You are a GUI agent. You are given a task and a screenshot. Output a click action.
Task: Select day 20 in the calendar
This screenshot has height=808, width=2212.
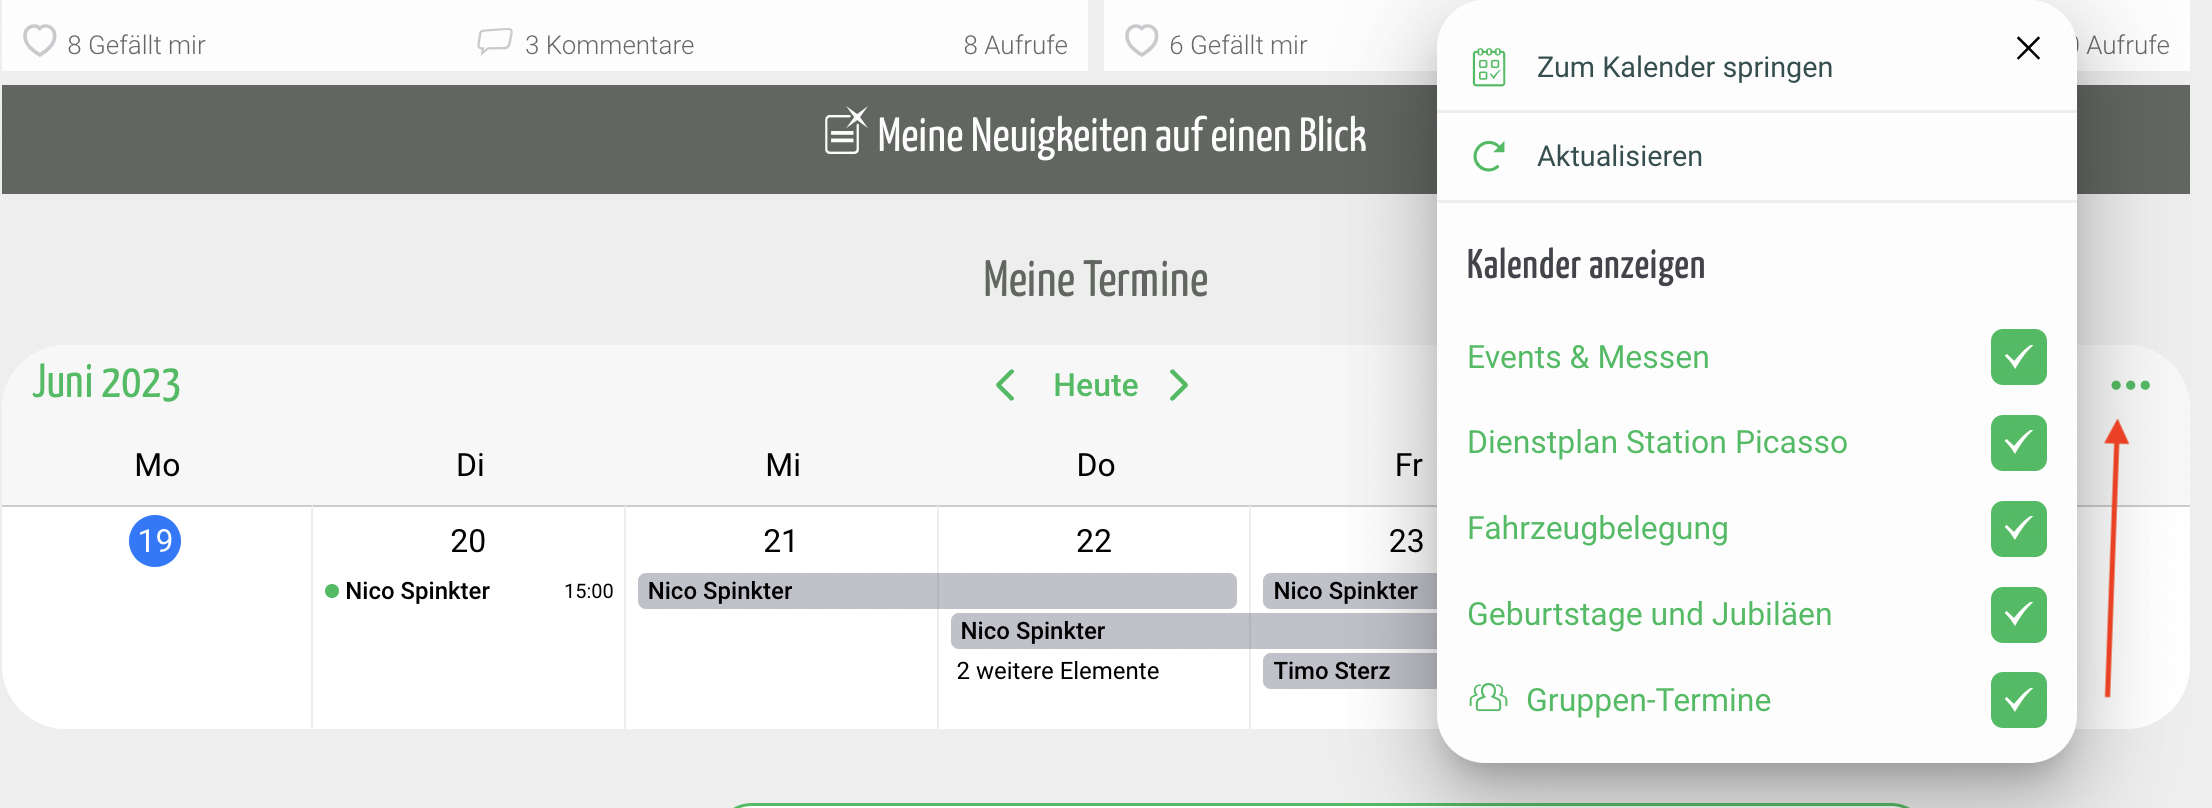click(x=468, y=541)
